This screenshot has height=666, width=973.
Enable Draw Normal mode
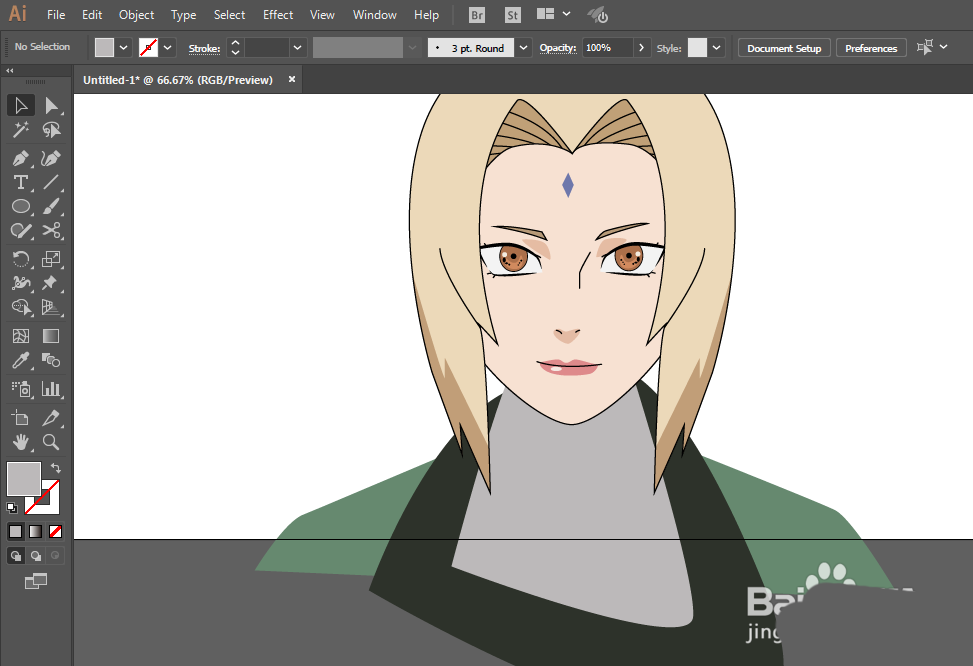(16, 556)
